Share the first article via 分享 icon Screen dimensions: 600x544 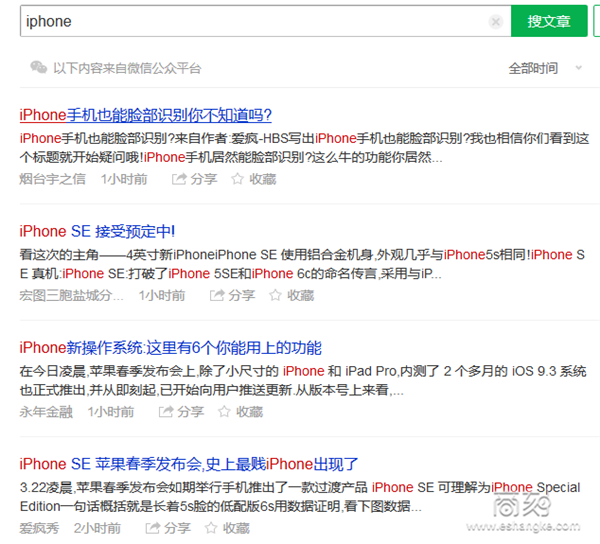195,179
